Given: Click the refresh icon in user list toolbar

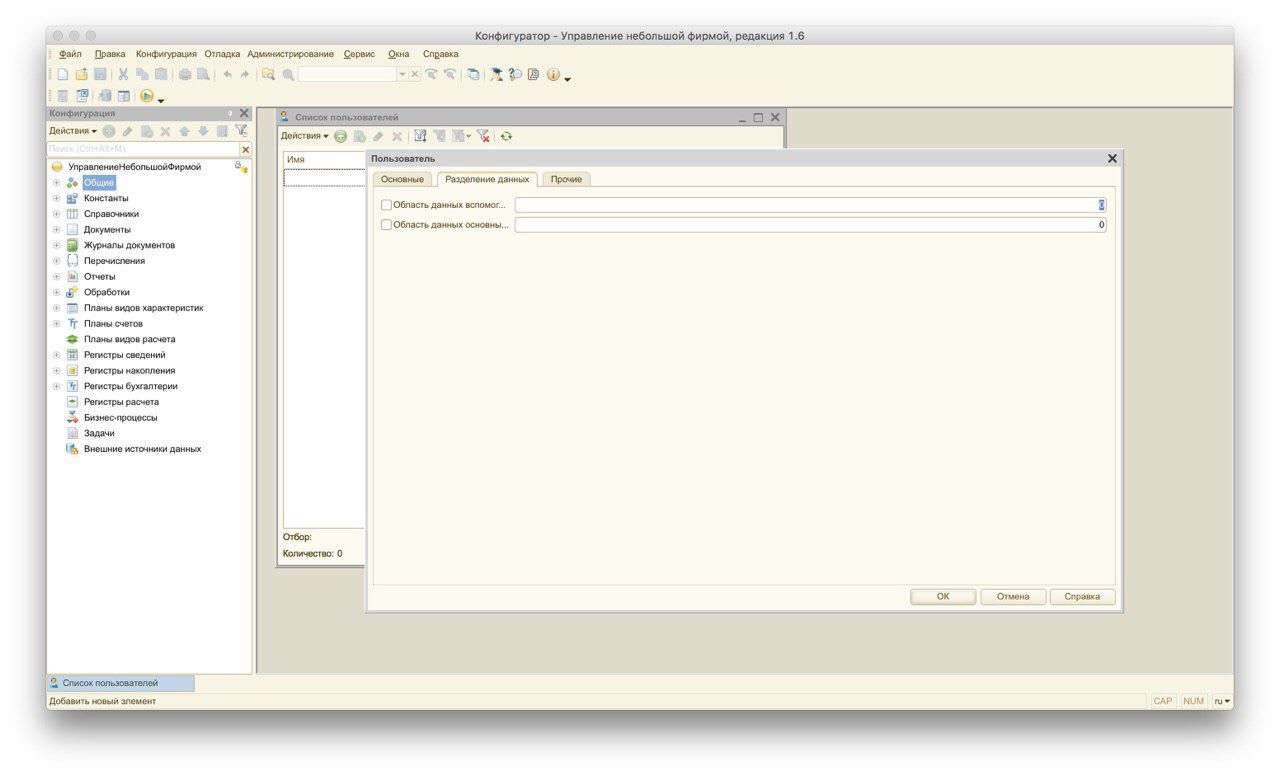Looking at the screenshot, I should (x=506, y=136).
